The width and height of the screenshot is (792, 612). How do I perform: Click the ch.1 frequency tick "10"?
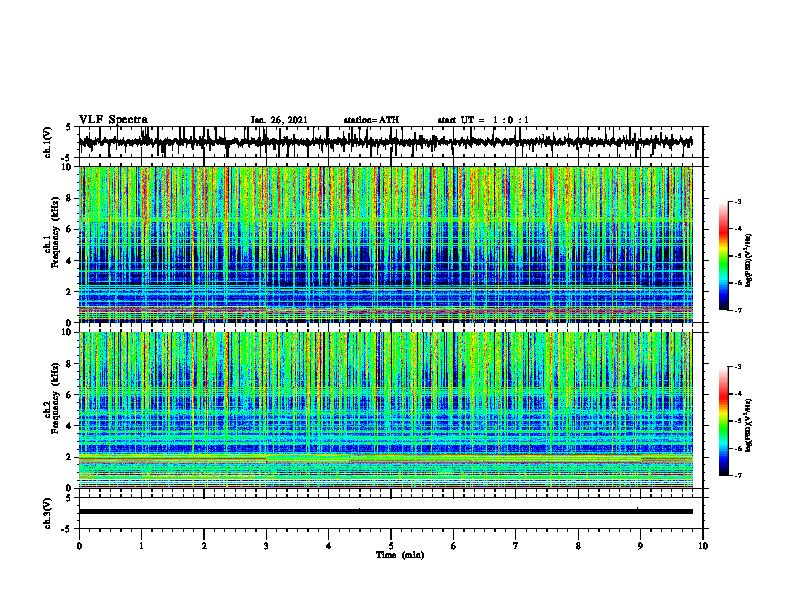click(x=68, y=167)
